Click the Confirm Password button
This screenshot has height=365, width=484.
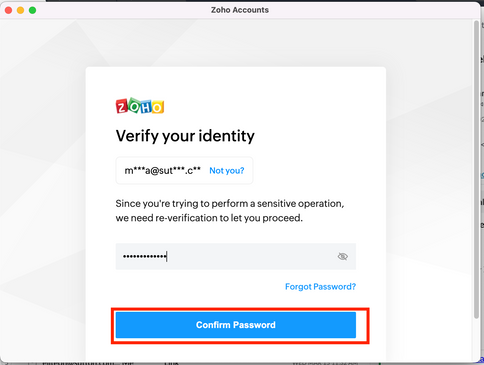[x=236, y=325]
